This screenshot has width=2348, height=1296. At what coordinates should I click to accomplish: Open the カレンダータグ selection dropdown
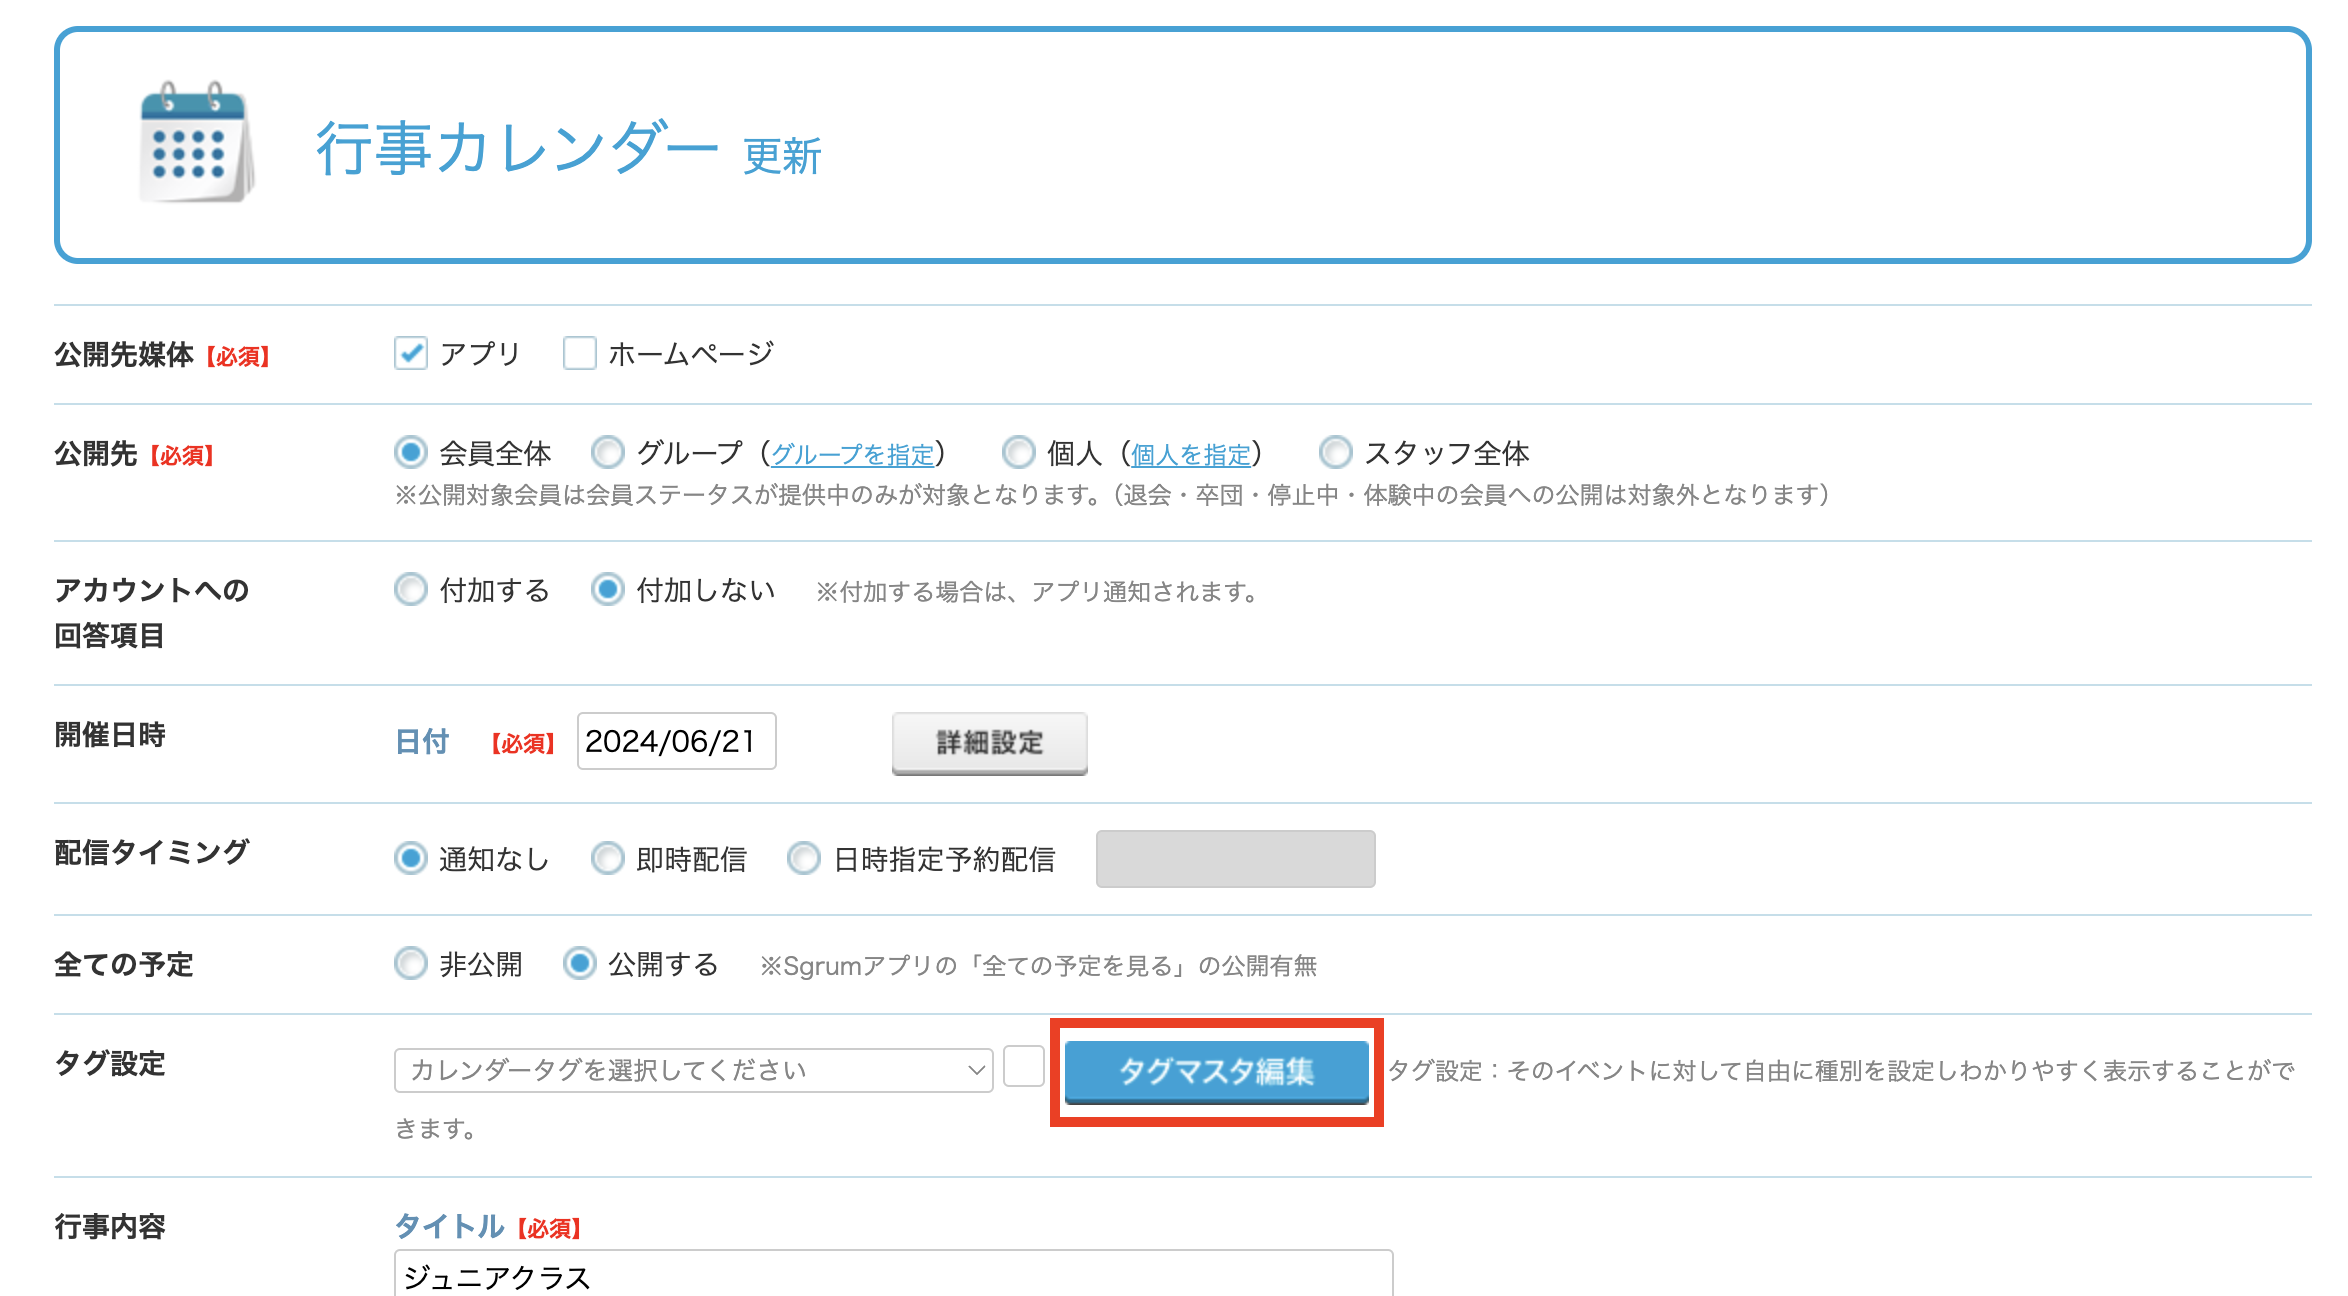tap(694, 1070)
